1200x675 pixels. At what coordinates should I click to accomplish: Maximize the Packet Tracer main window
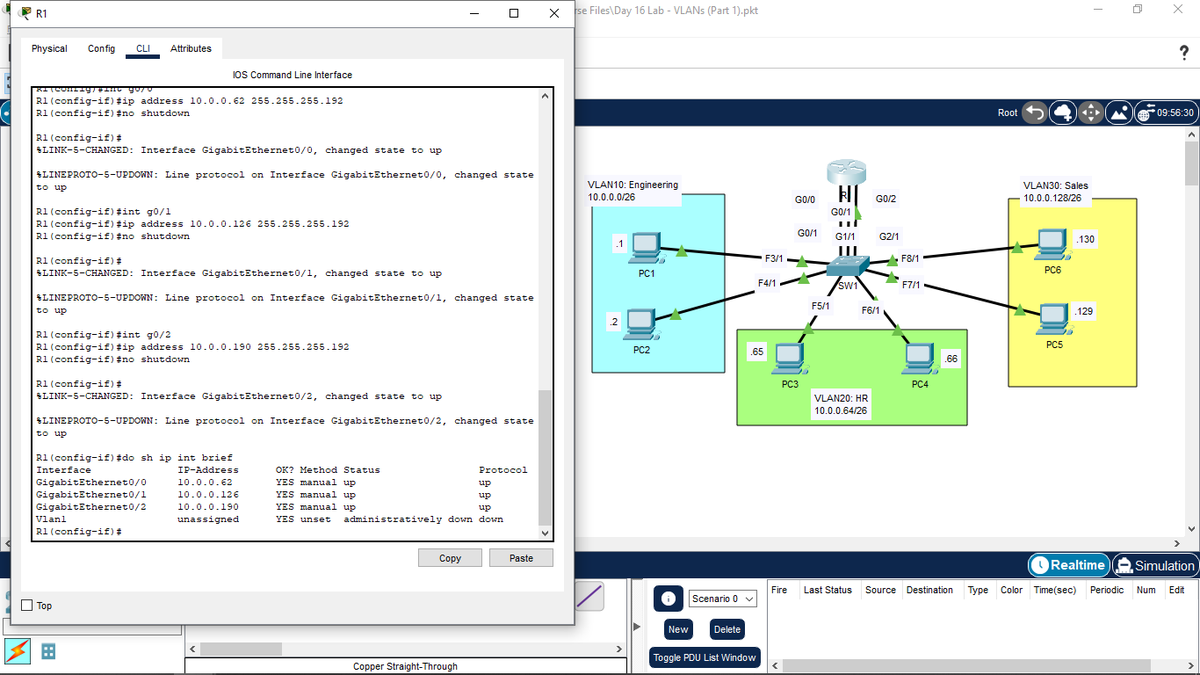tap(1137, 10)
